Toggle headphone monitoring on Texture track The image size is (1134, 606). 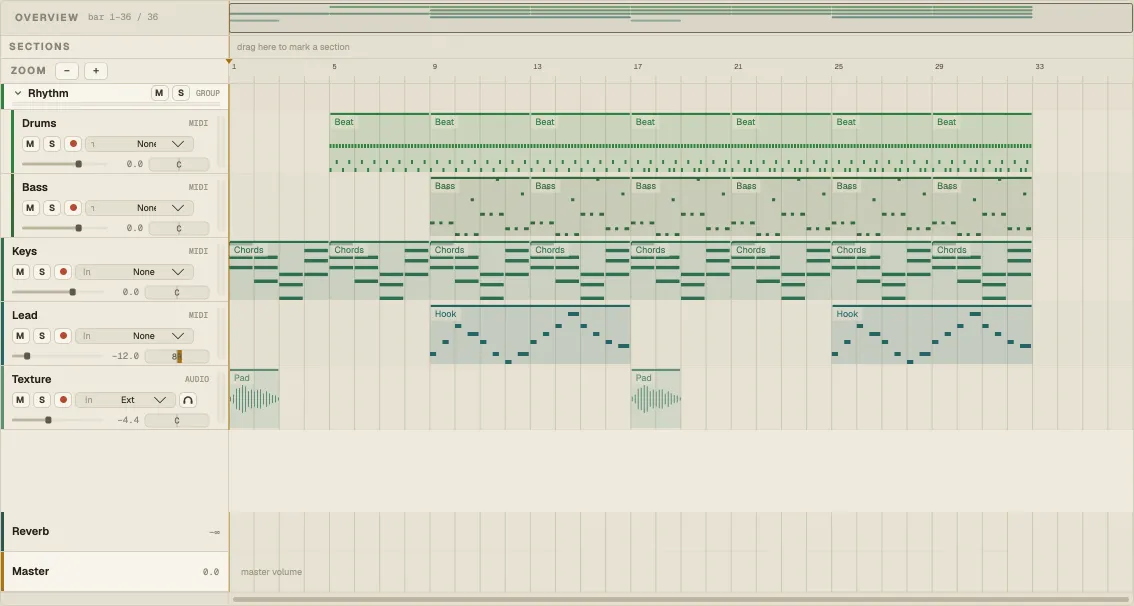[187, 400]
